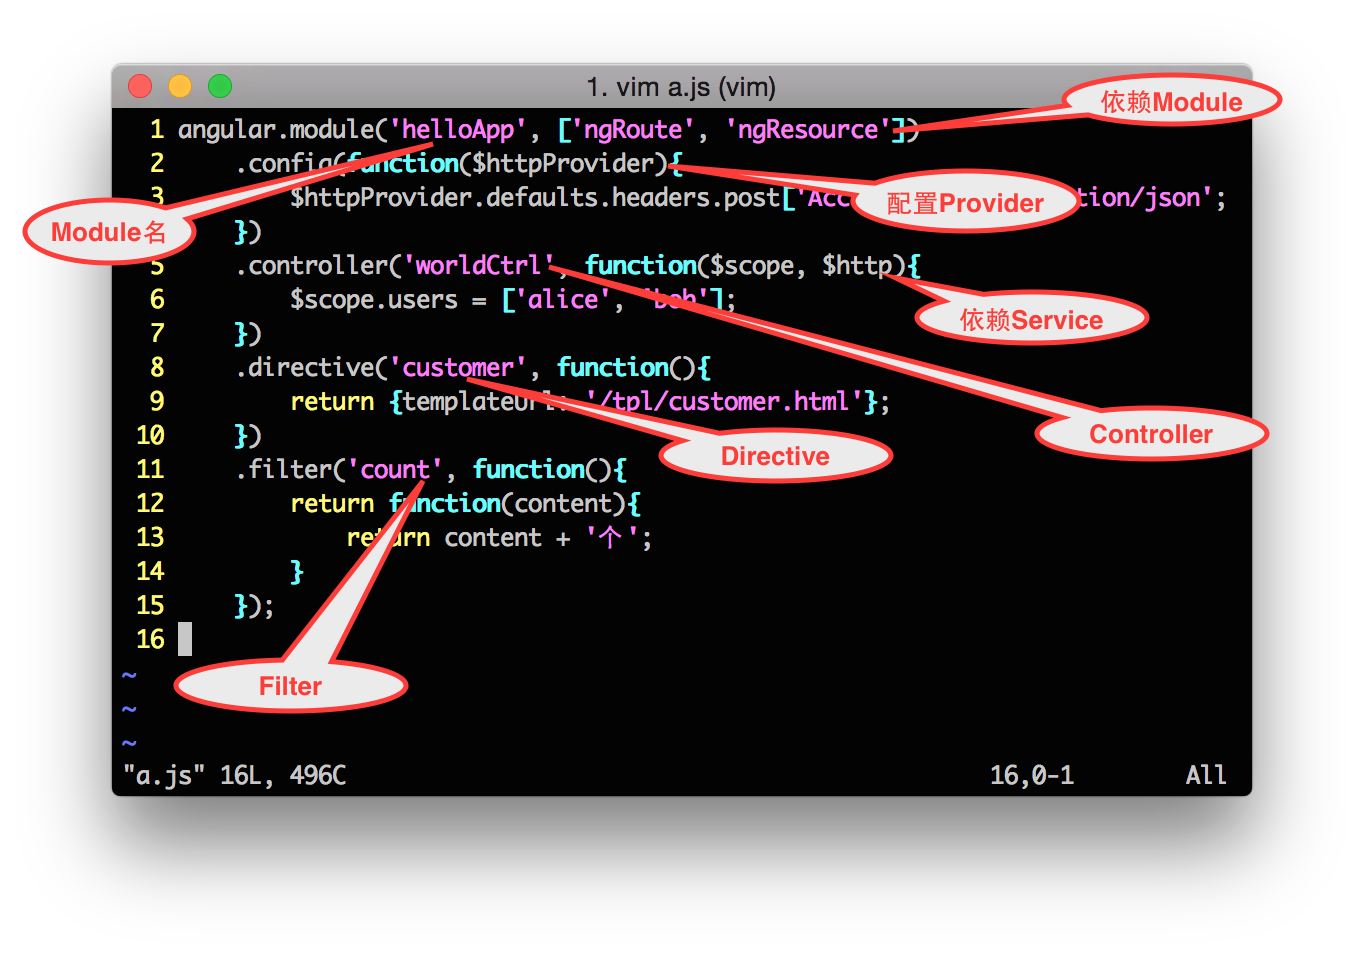Click the green zoom window button
This screenshot has height=956, width=1364.
pos(220,87)
